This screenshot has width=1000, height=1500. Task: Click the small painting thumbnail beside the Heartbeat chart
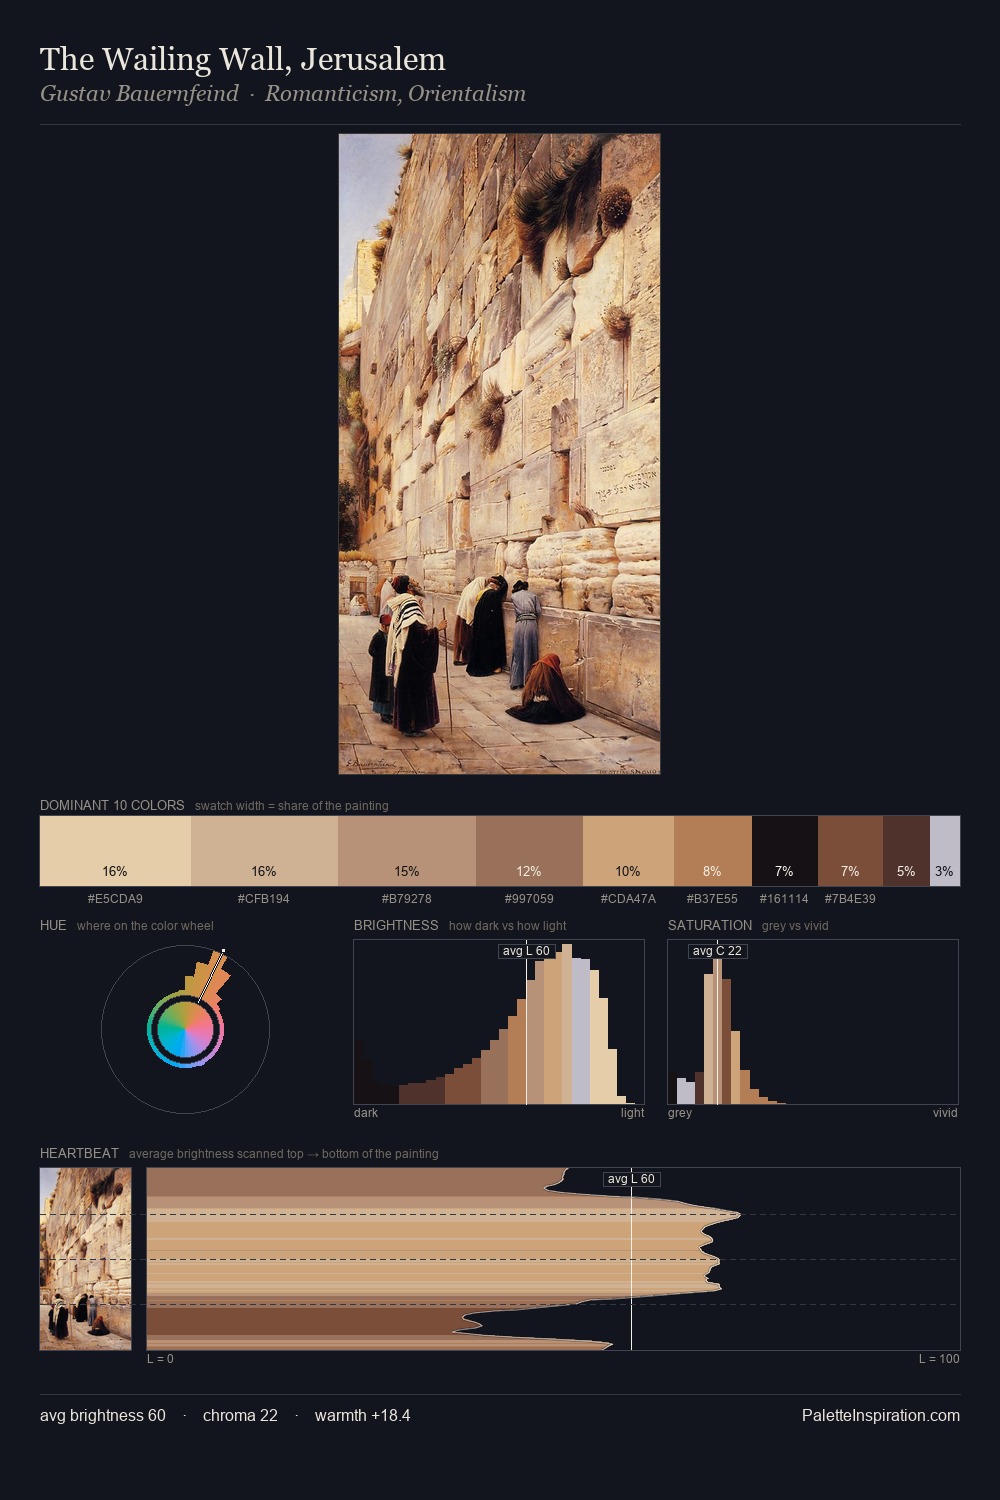(x=86, y=1259)
